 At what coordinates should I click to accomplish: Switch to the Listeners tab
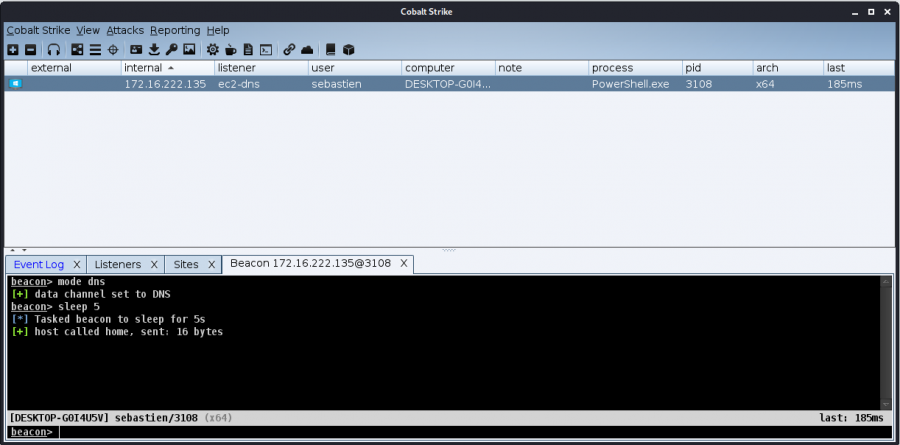coord(117,264)
